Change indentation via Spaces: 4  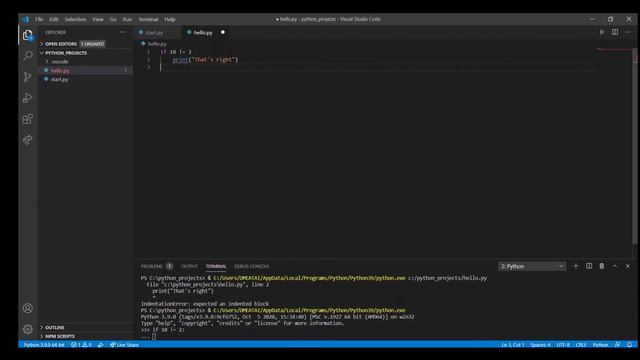click(x=540, y=345)
